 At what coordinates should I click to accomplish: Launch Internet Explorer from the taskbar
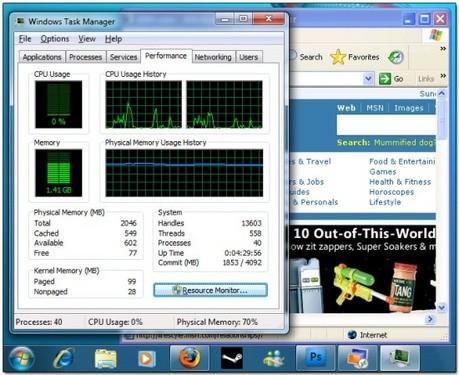(x=63, y=359)
